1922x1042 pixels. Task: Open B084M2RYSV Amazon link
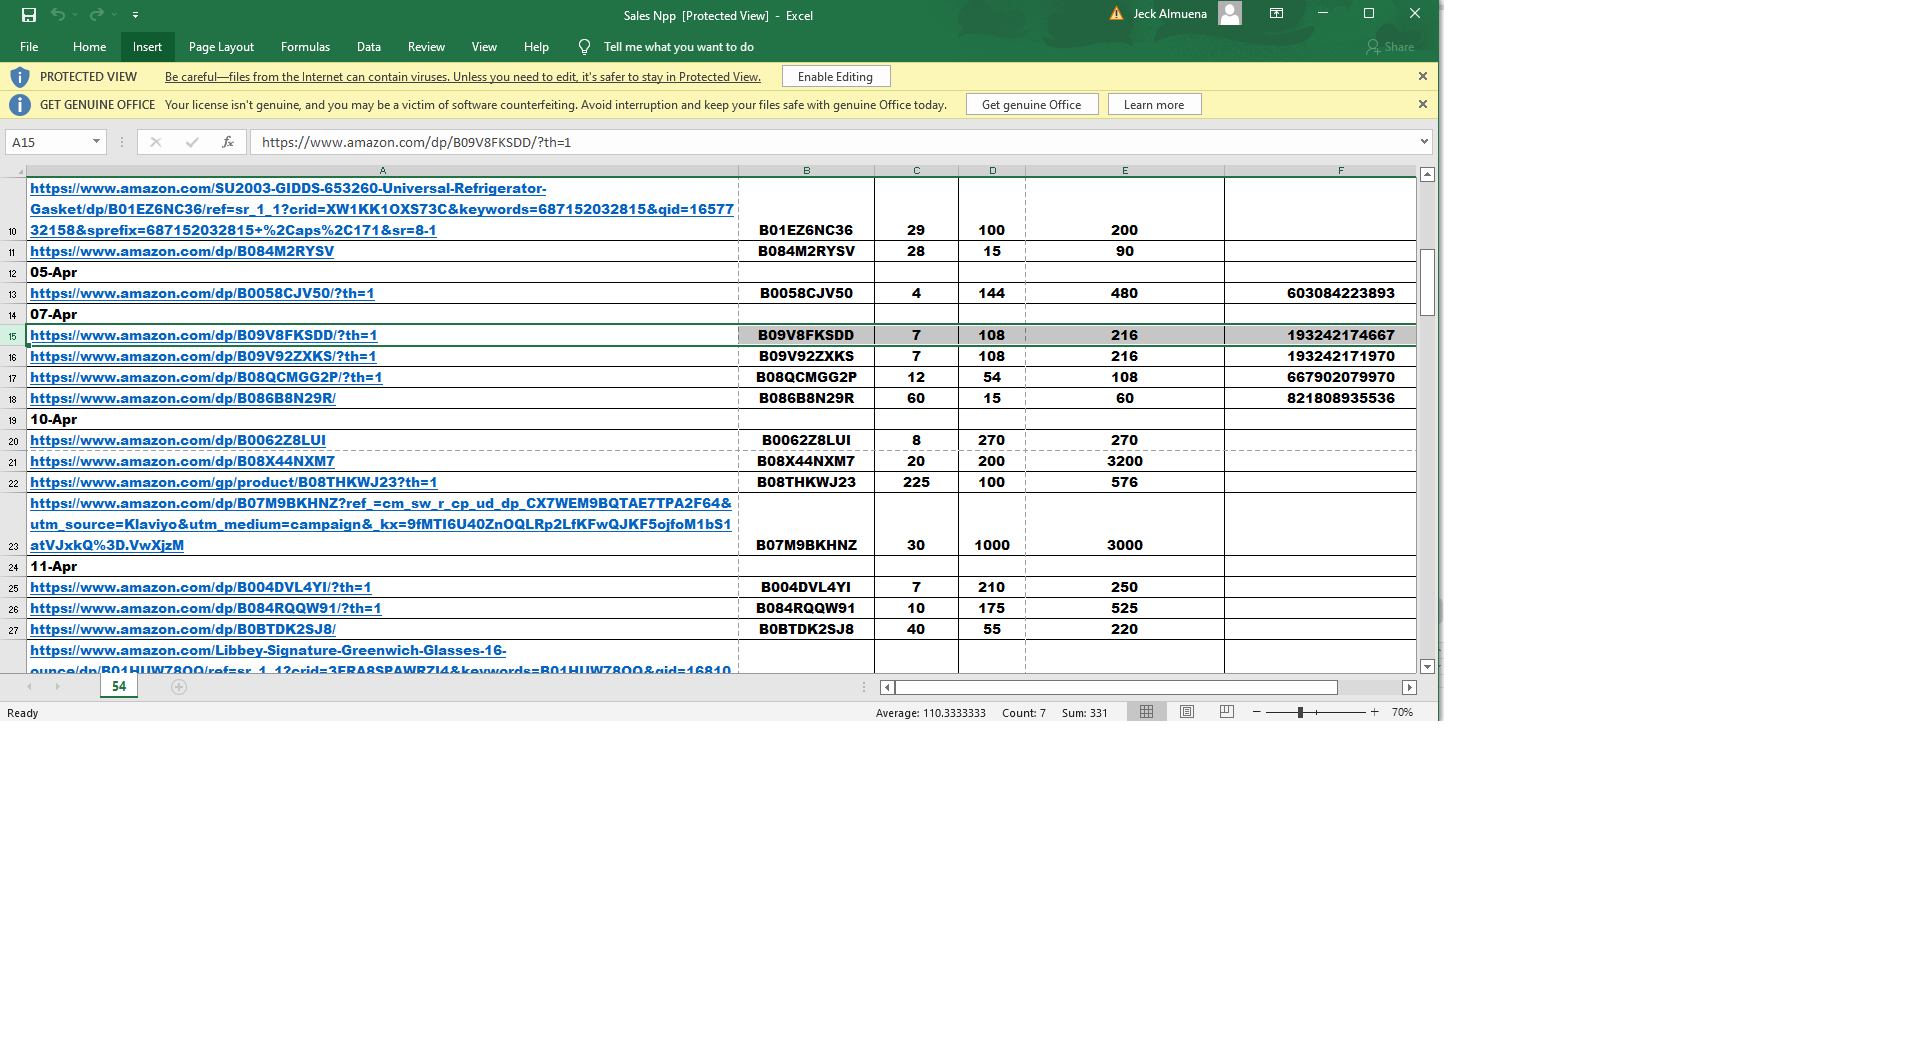coord(182,252)
